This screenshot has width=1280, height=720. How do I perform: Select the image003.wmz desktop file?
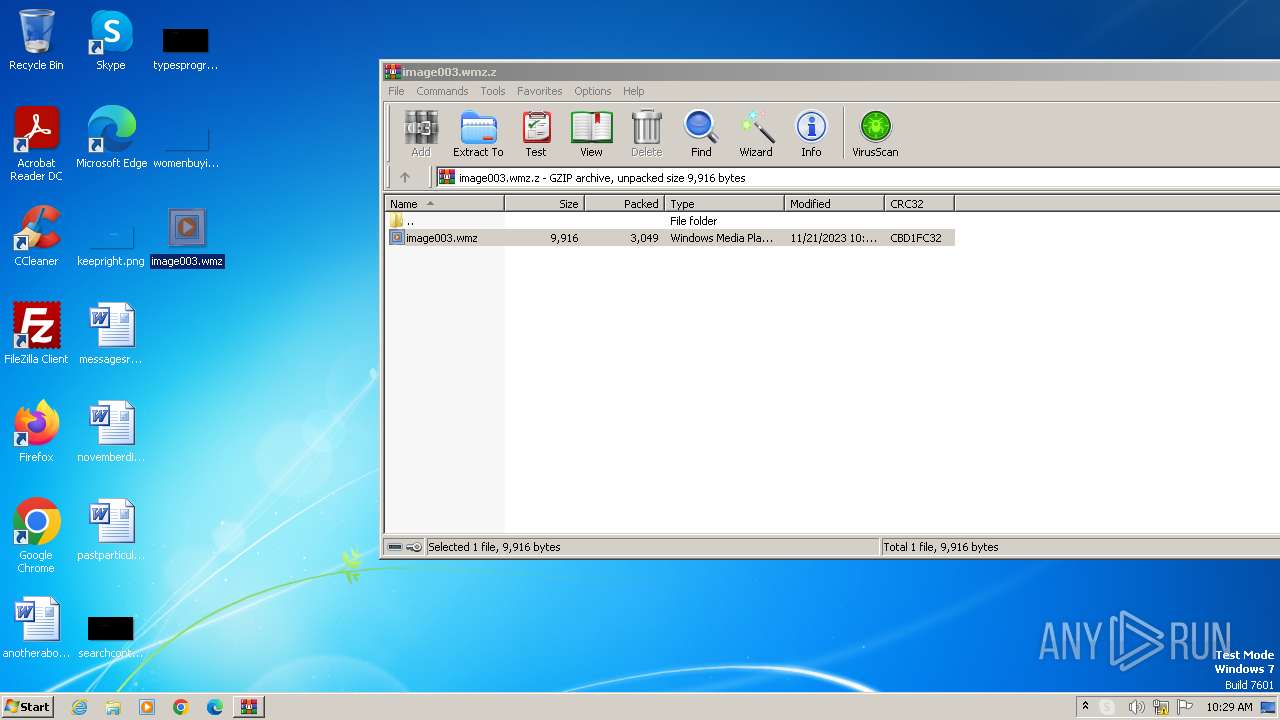click(186, 238)
